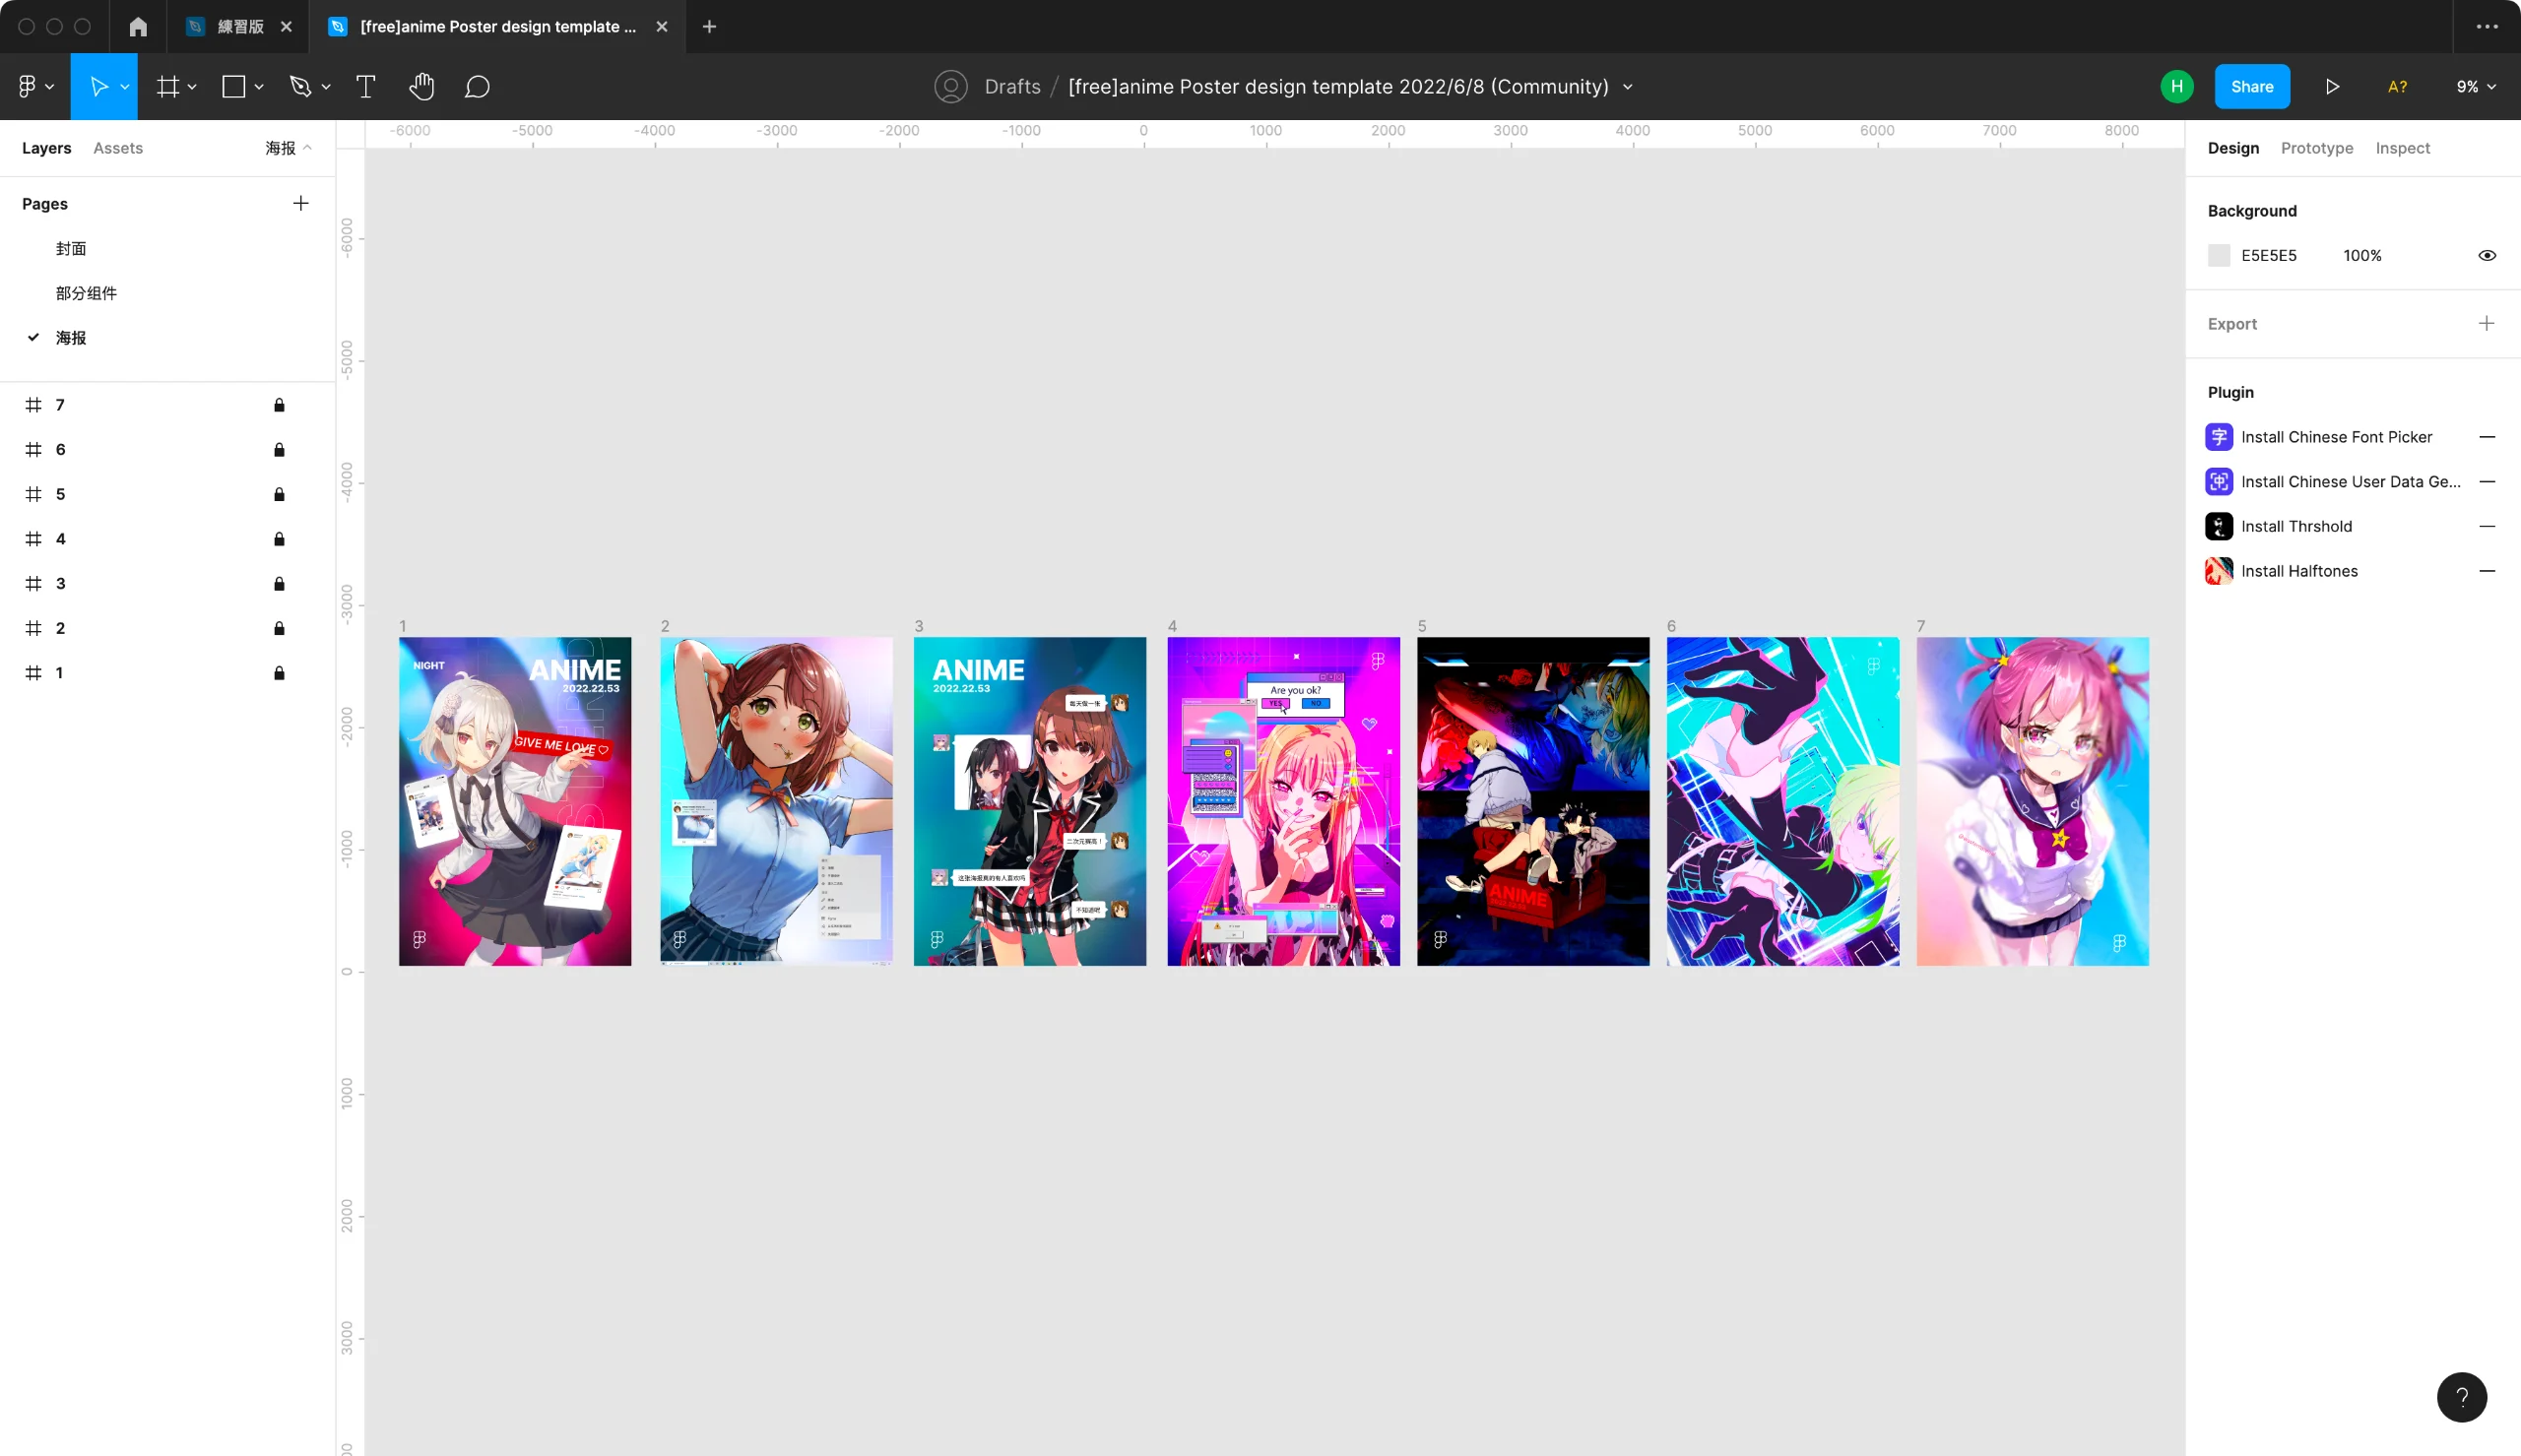This screenshot has height=1456, width=2521.
Task: Remove Install Chinese Font Picker plugin
Action: [2487, 437]
